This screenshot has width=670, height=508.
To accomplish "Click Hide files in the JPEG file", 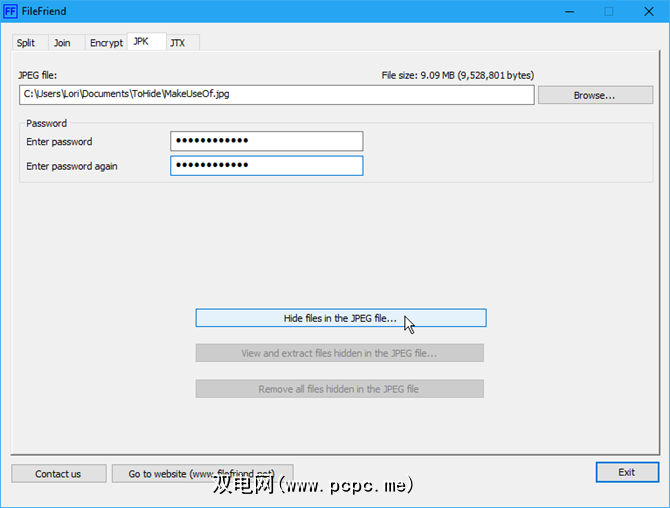I will coord(341,318).
